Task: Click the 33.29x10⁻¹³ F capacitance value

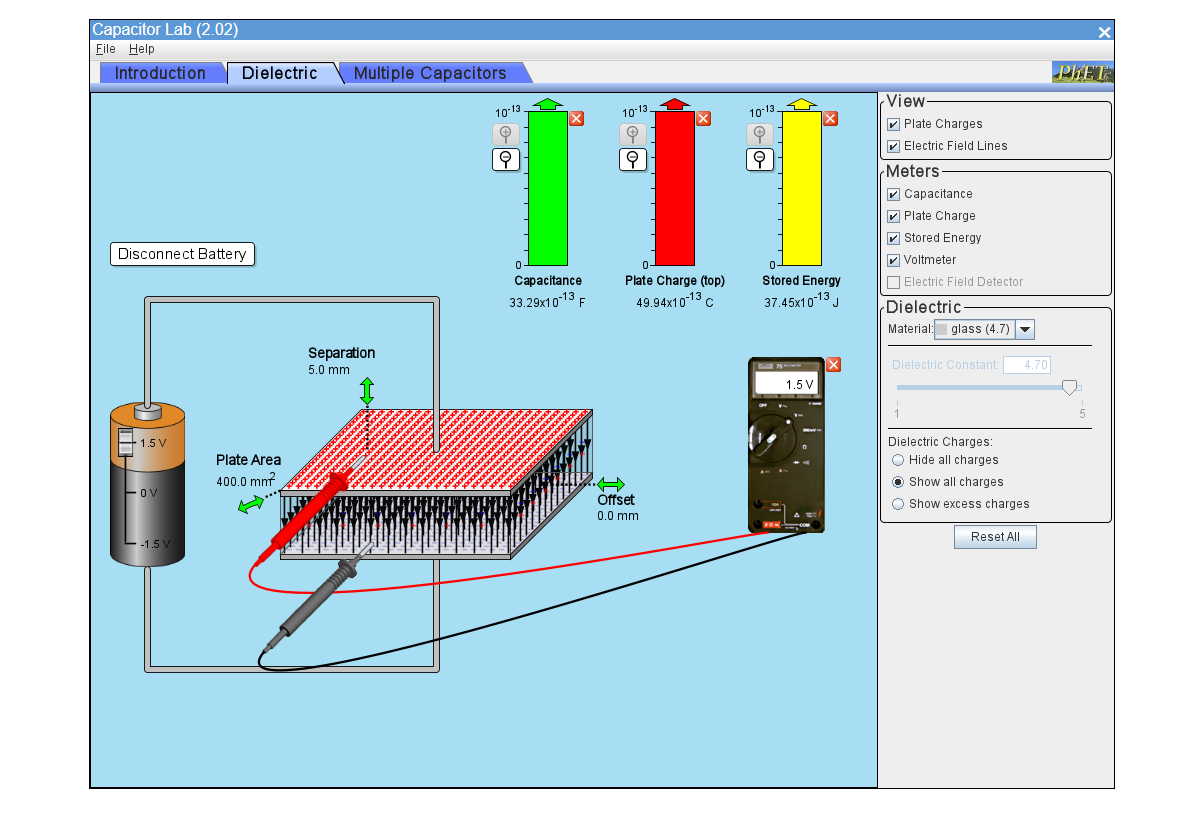Action: click(547, 301)
